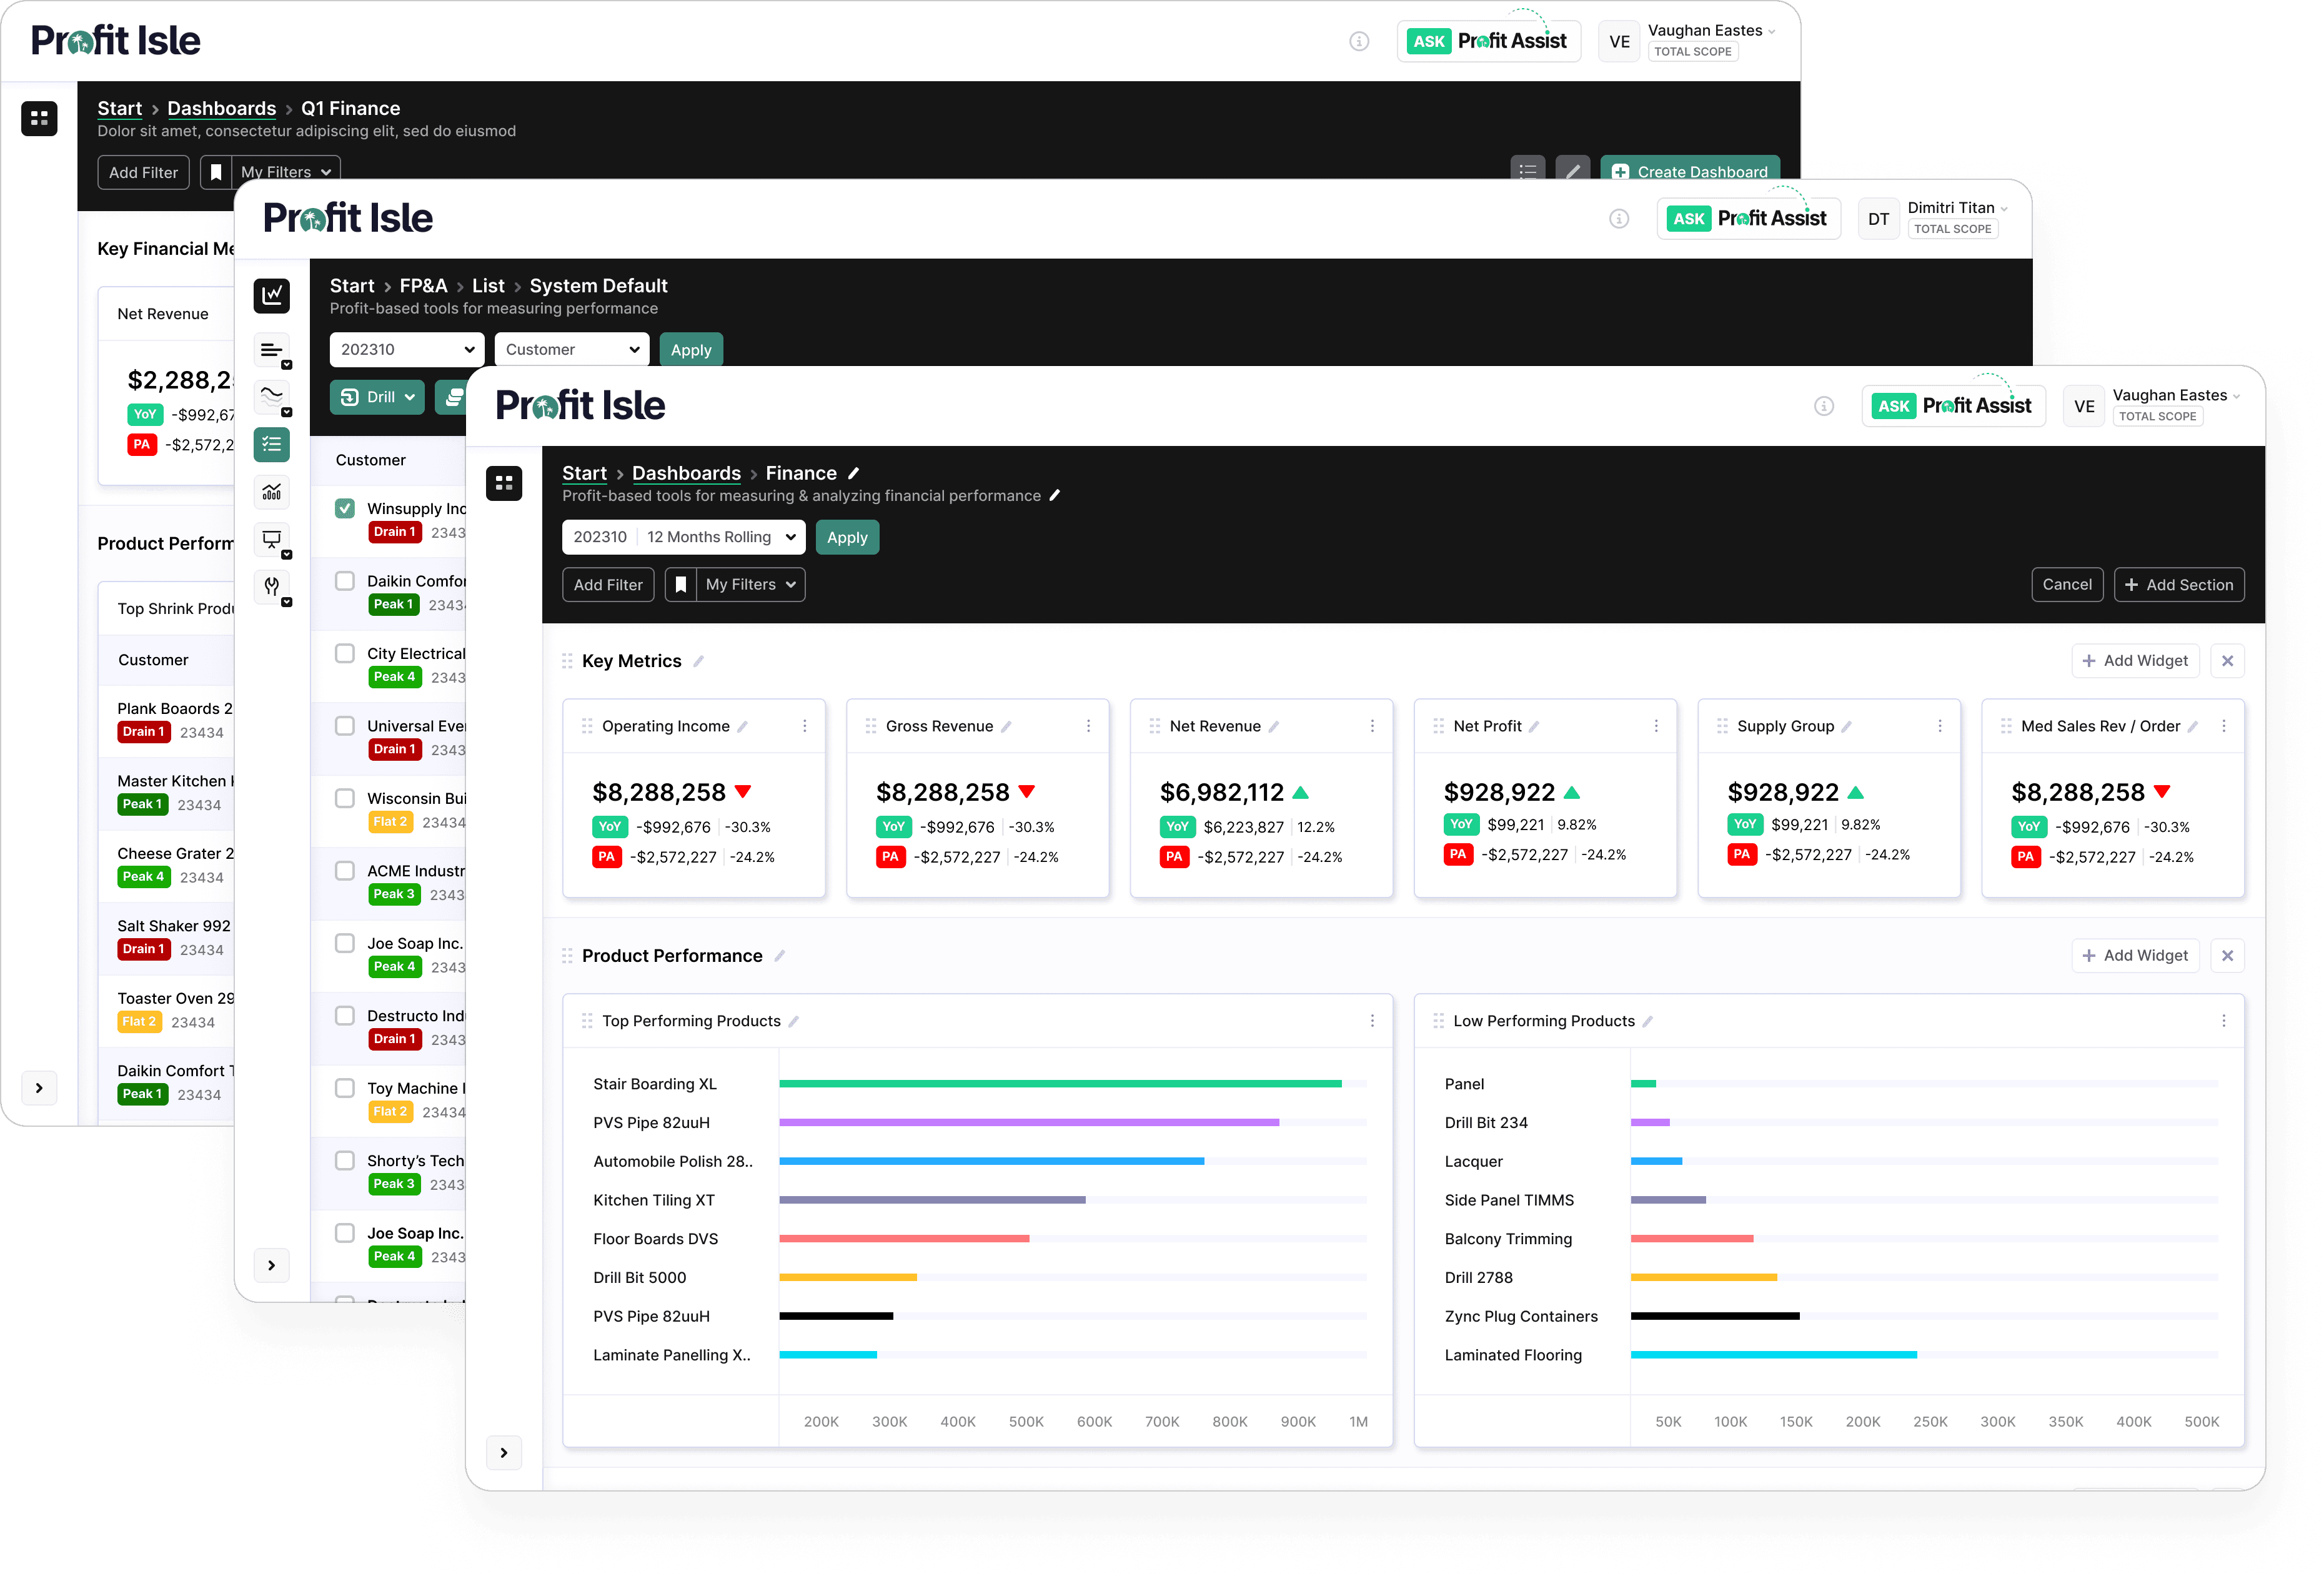Screen dimensions: 2324x1574
Task: Navigate to Dashboards breadcrumb in Finance
Action: 686,473
